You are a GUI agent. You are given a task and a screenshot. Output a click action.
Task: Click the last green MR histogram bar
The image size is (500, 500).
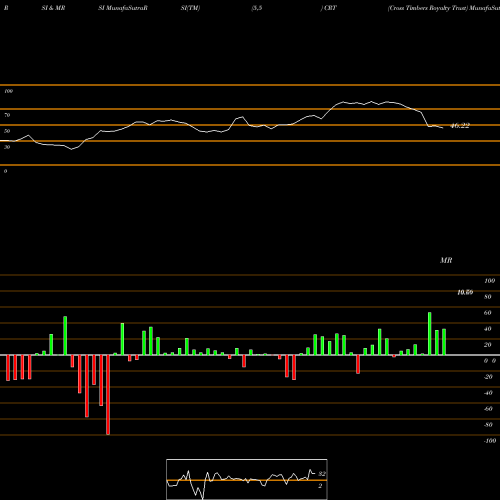(x=444, y=342)
